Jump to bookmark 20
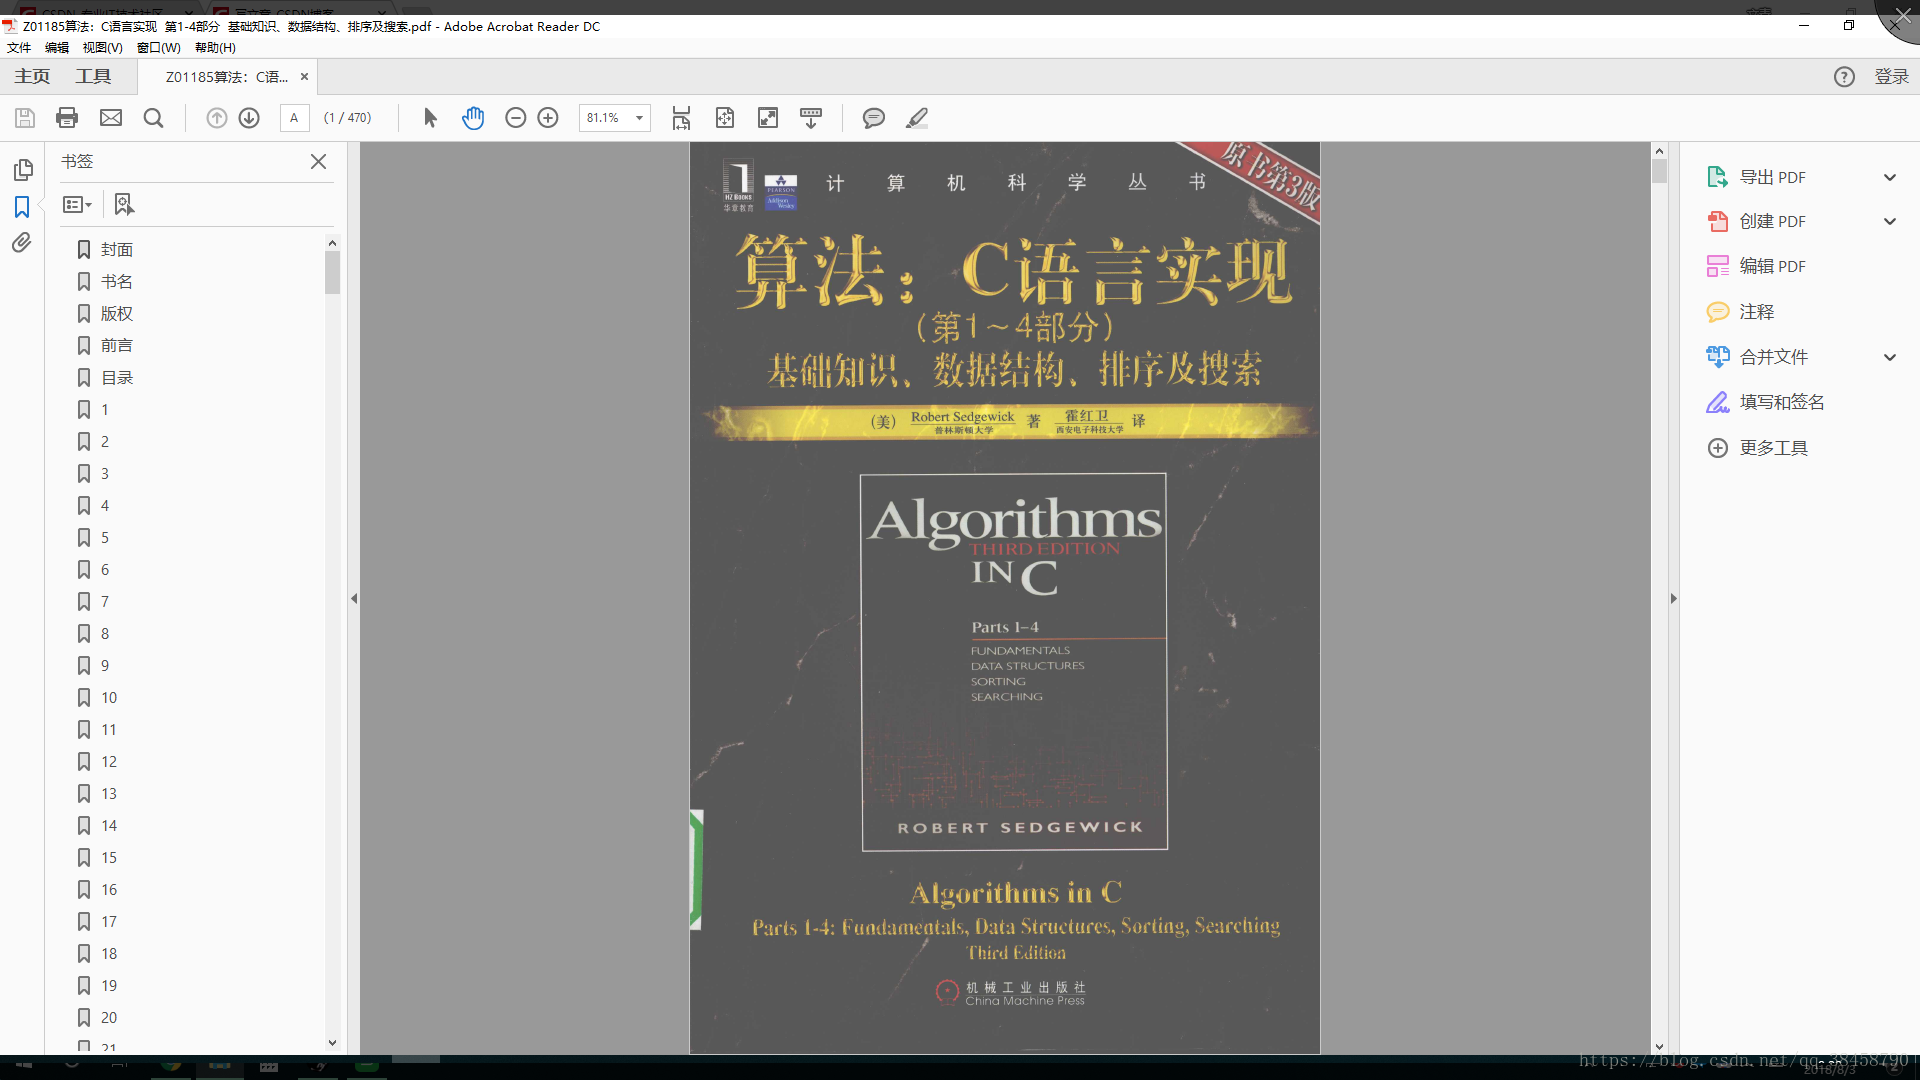 coord(108,1017)
